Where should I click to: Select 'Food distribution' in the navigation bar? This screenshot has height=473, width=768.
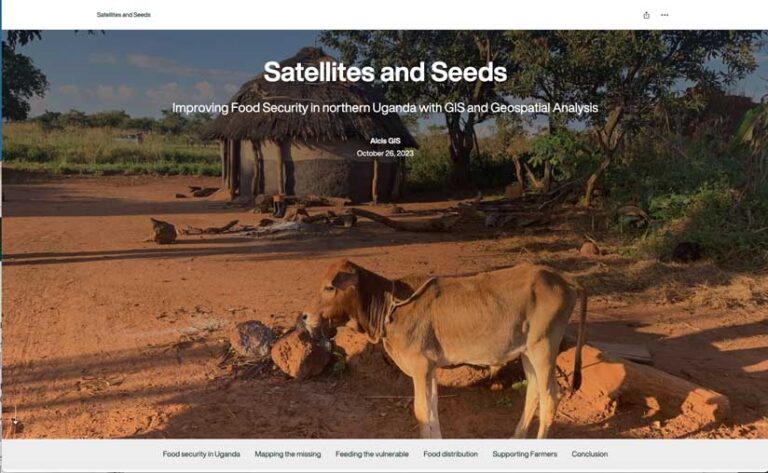450,454
